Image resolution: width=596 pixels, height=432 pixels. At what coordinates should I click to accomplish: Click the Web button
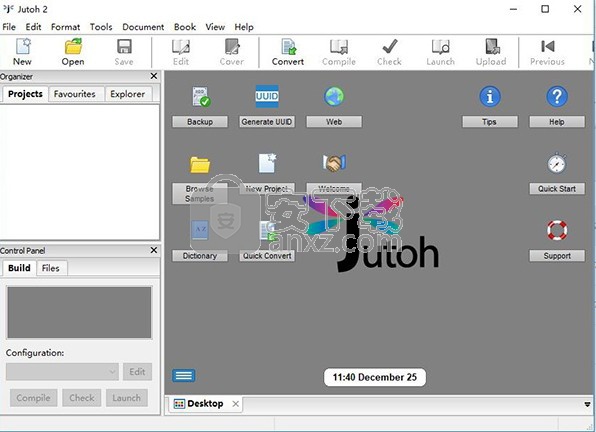pos(334,122)
